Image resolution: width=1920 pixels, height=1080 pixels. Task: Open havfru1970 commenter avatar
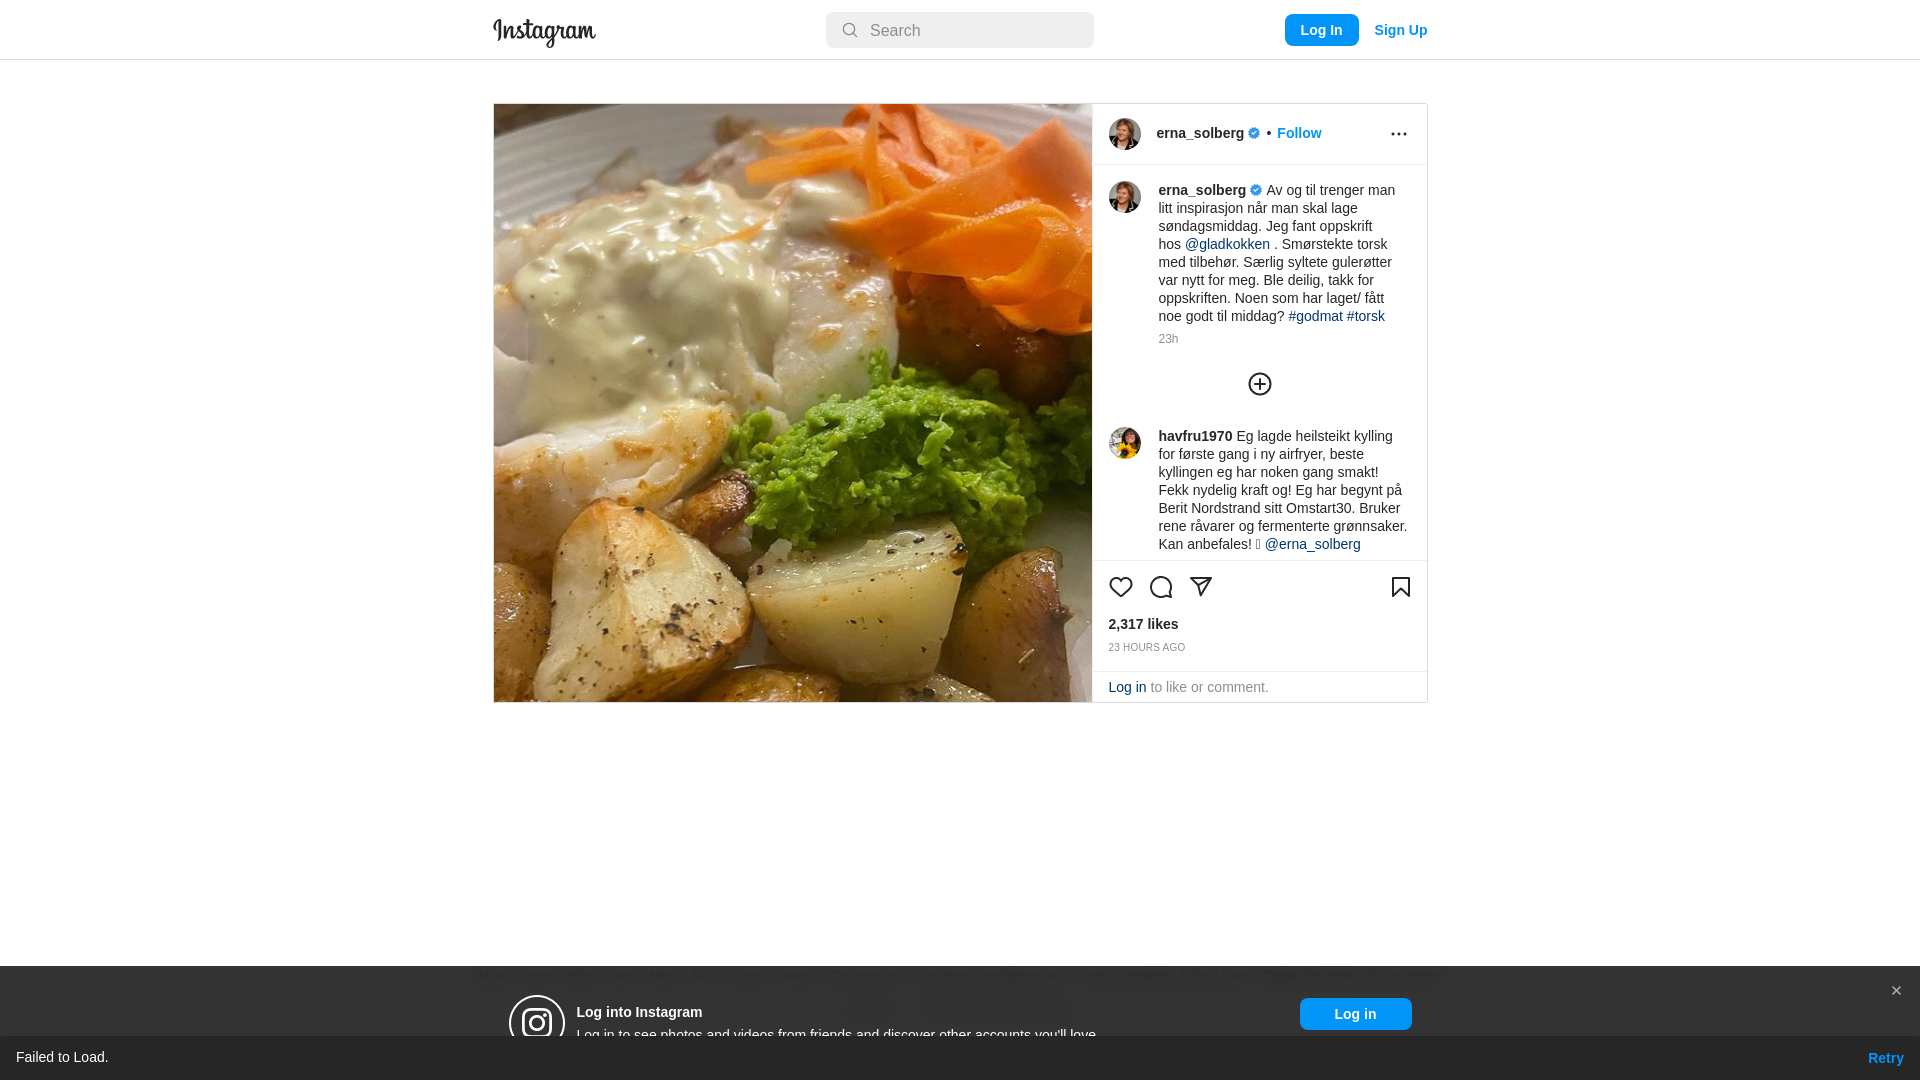tap(1124, 443)
